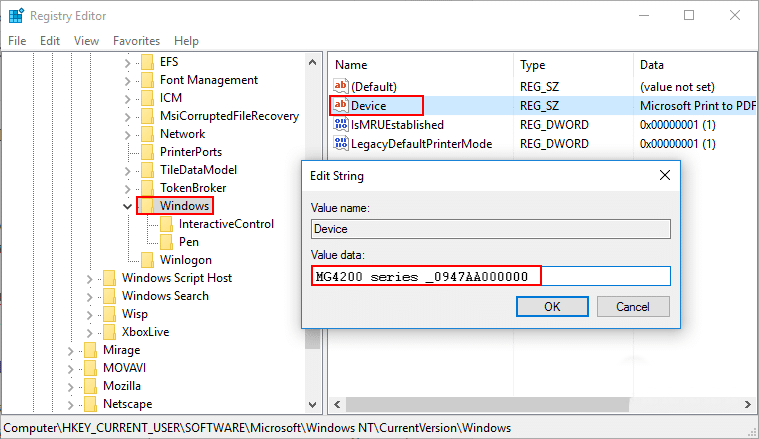
Task: Open the Edit menu
Action: [x=50, y=41]
